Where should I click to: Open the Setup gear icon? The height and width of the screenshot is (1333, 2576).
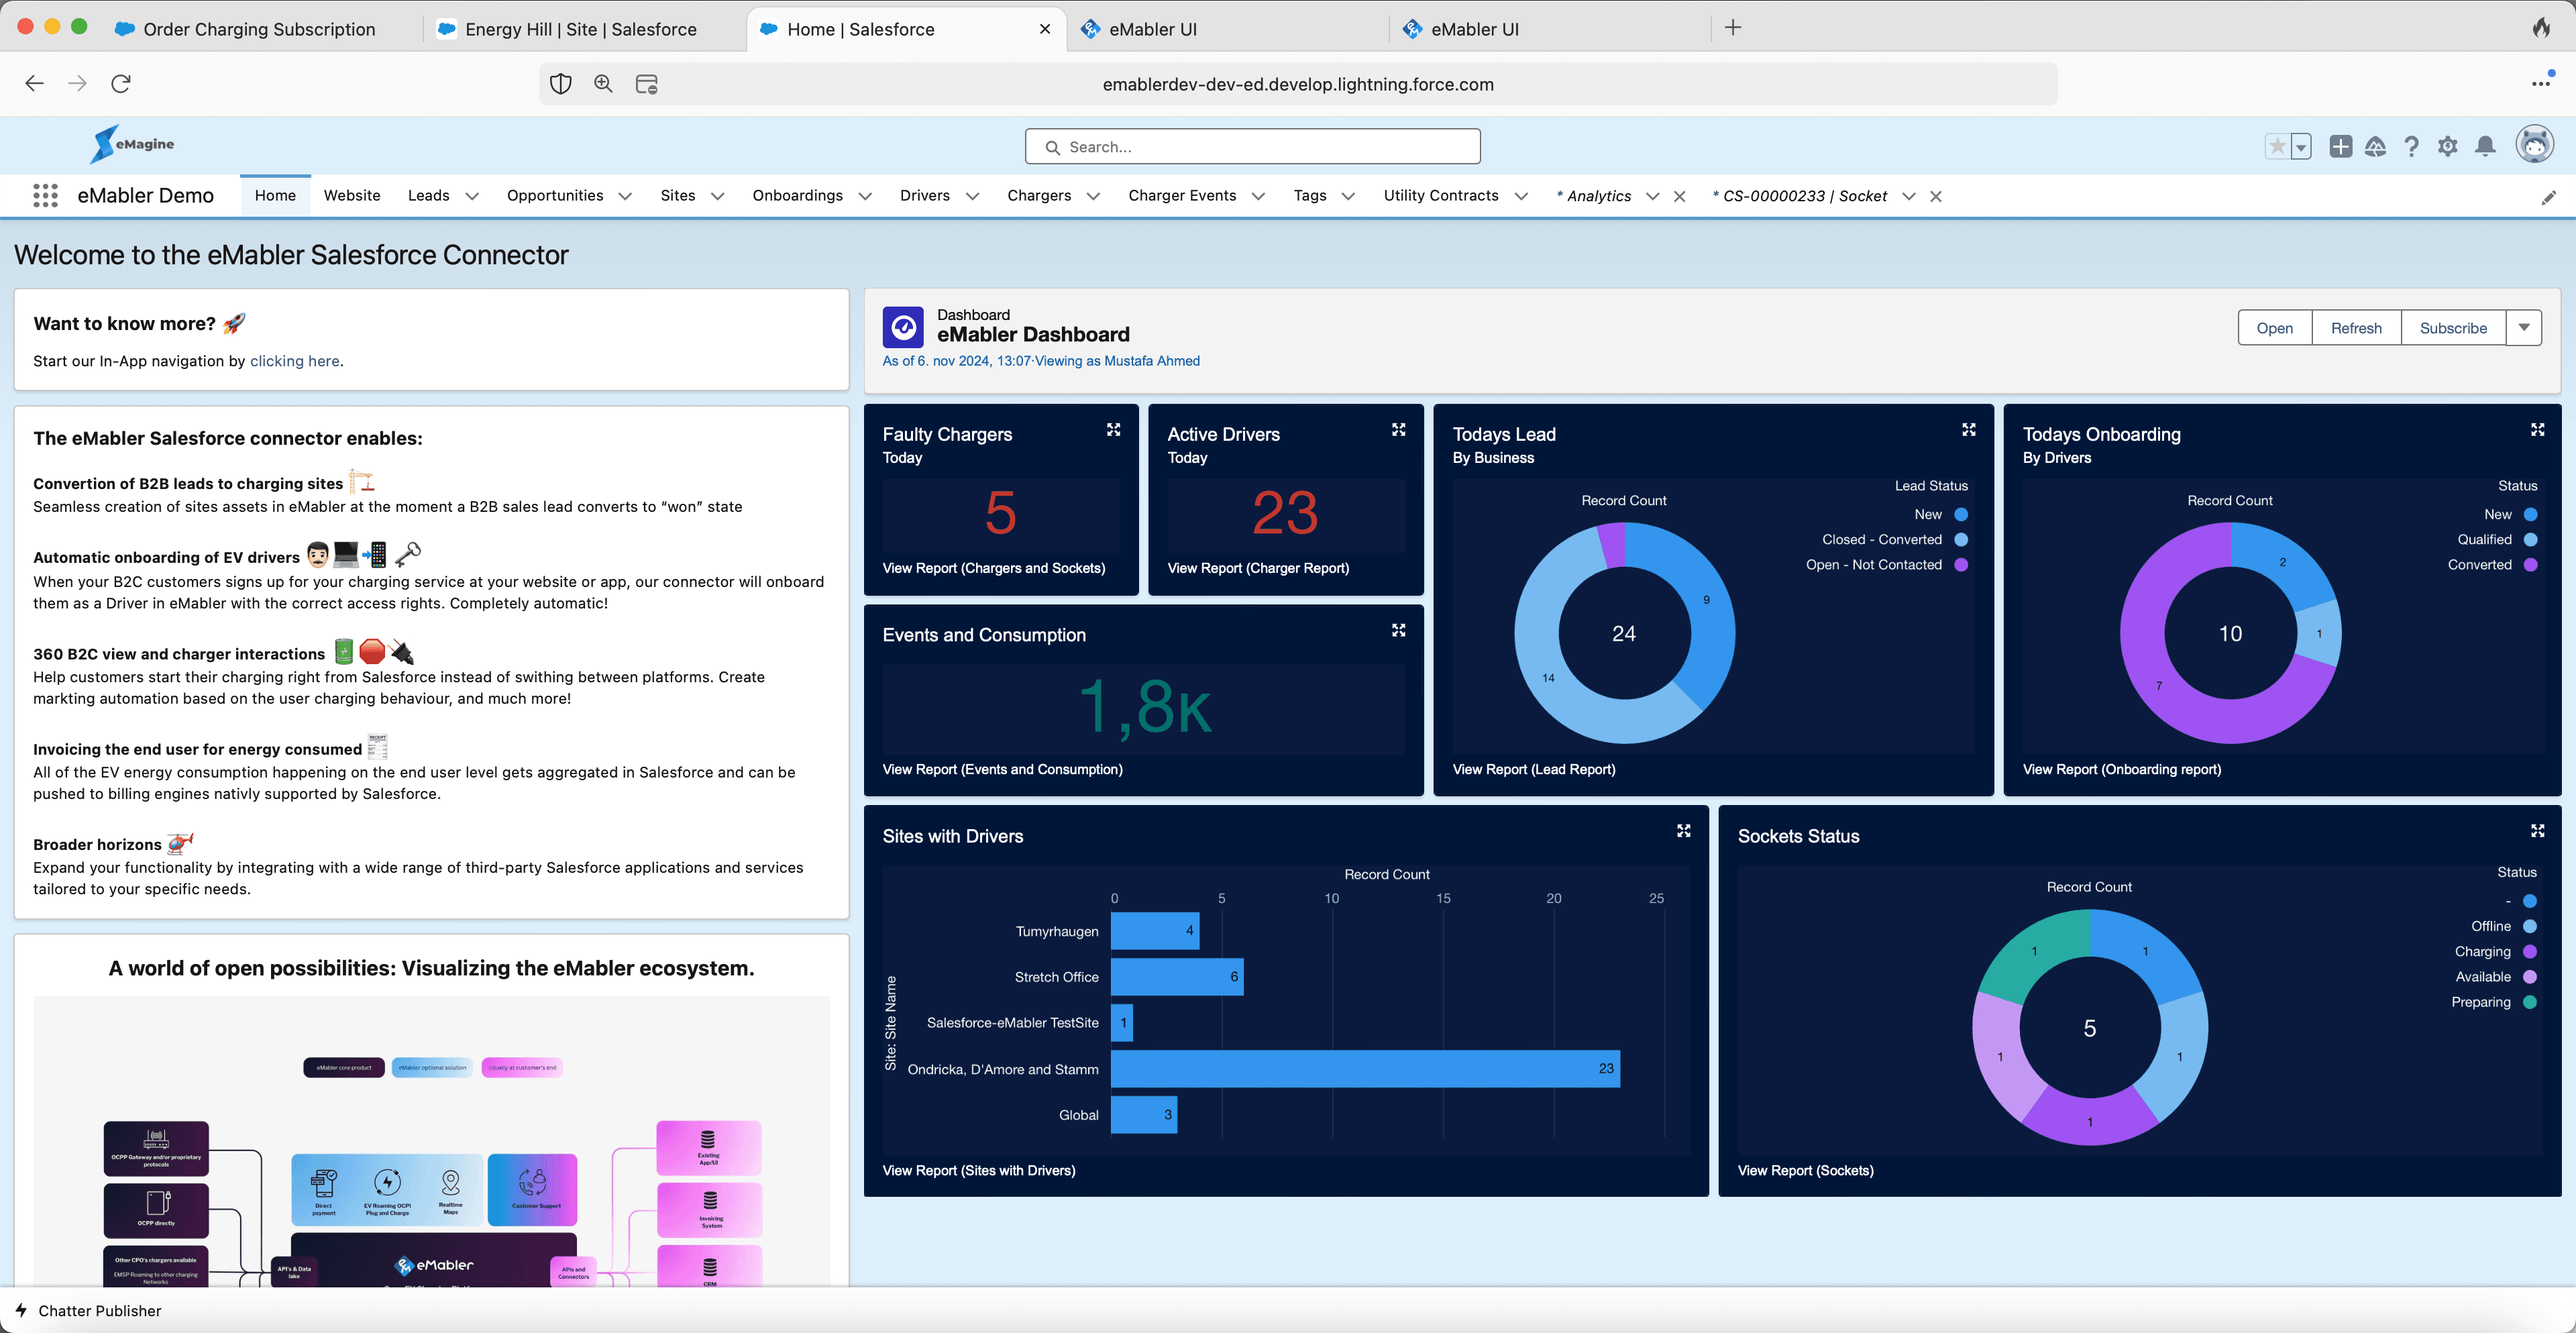pos(2447,147)
